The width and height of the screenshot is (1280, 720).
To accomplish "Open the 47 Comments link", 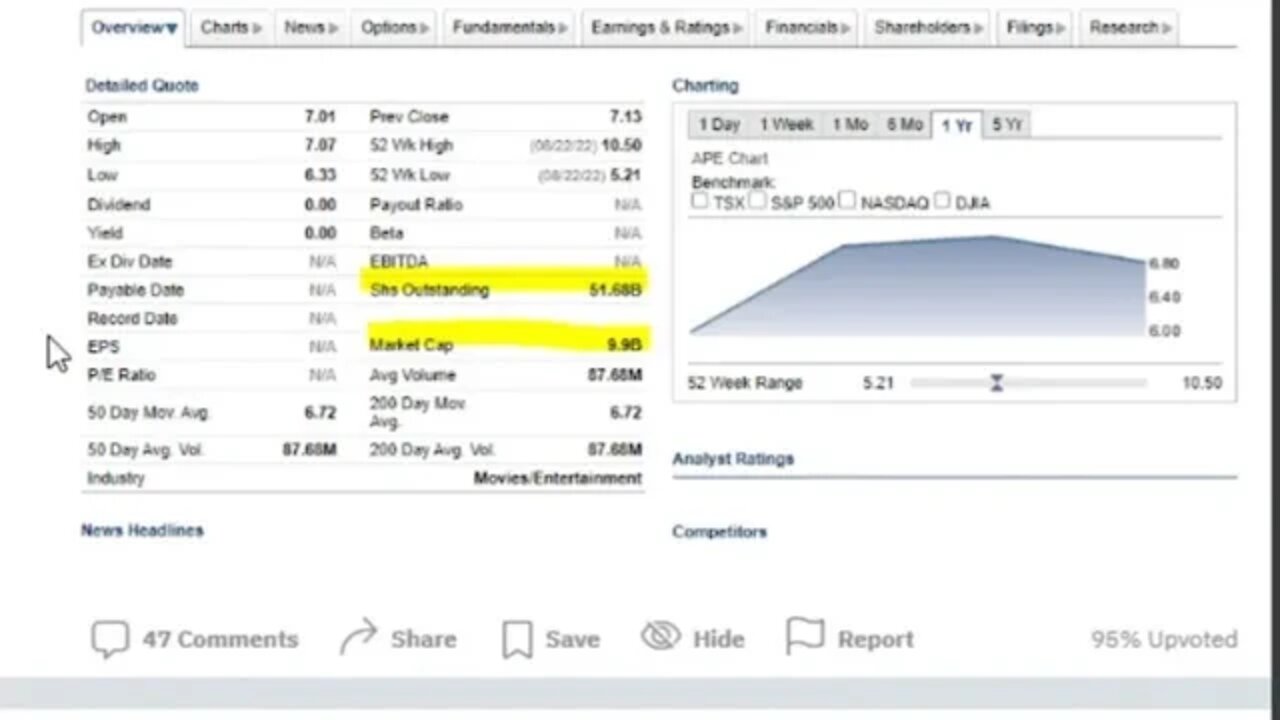I will coord(220,639).
